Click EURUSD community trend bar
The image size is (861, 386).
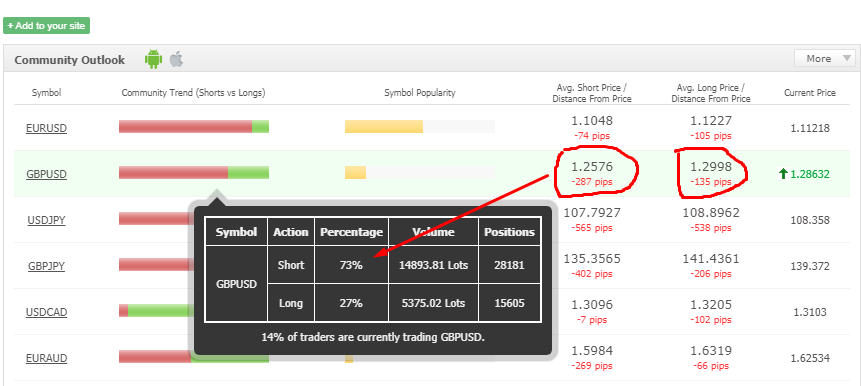pos(194,126)
